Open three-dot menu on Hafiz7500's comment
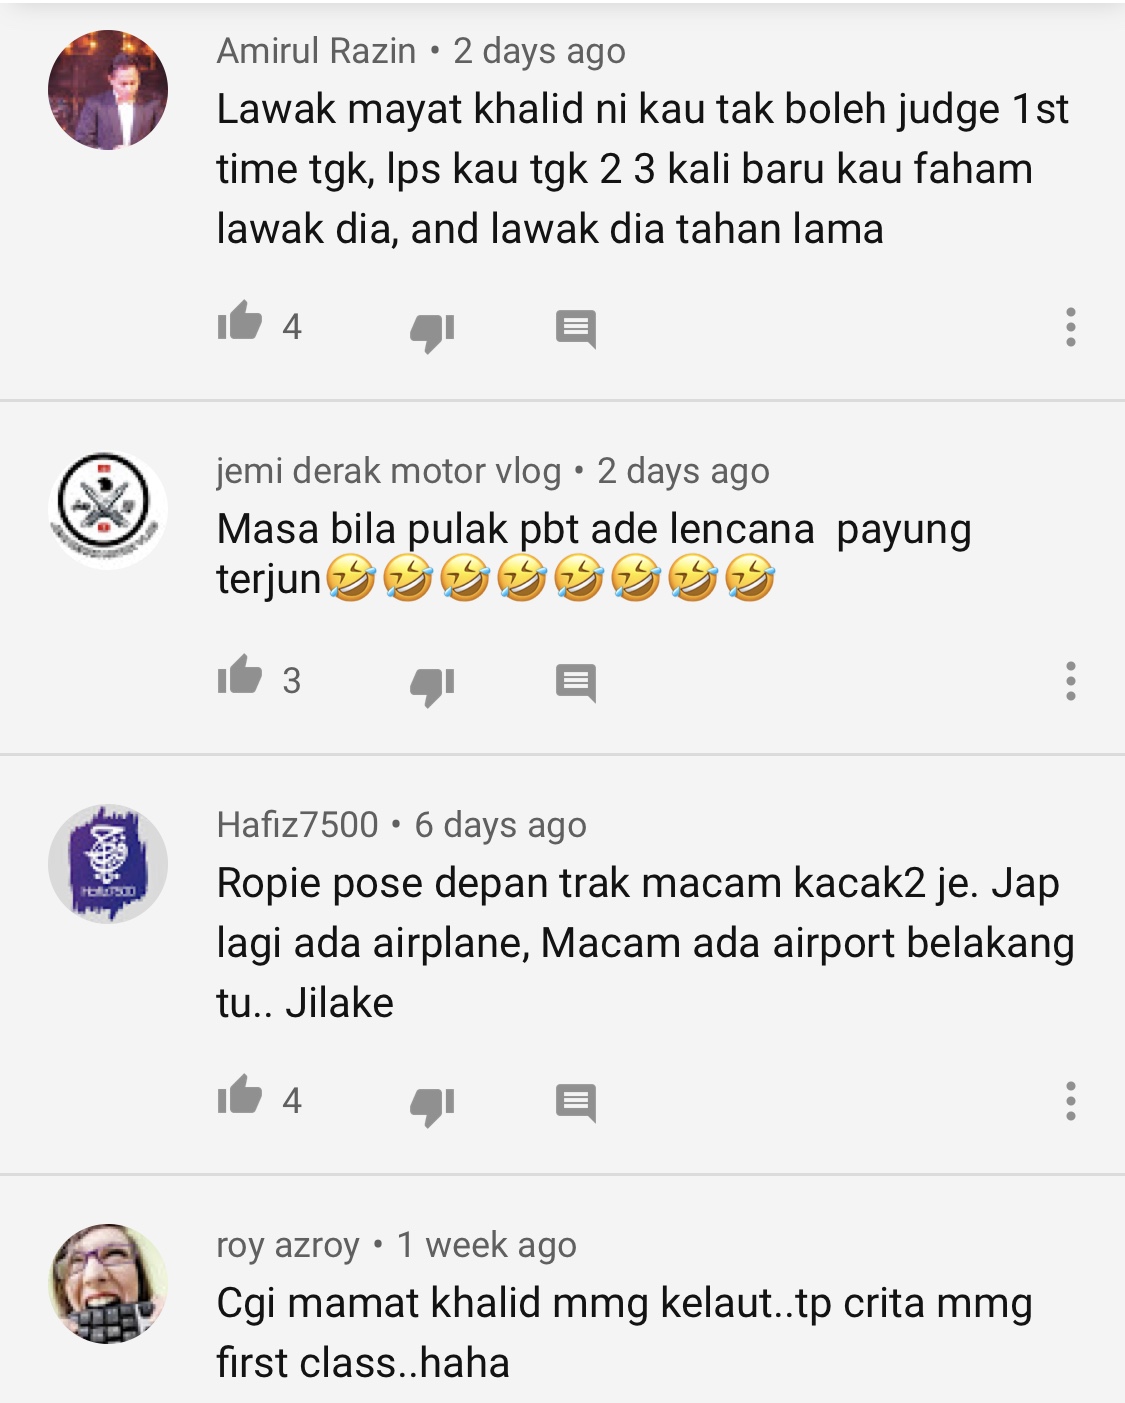The width and height of the screenshot is (1125, 1403). (1071, 1101)
